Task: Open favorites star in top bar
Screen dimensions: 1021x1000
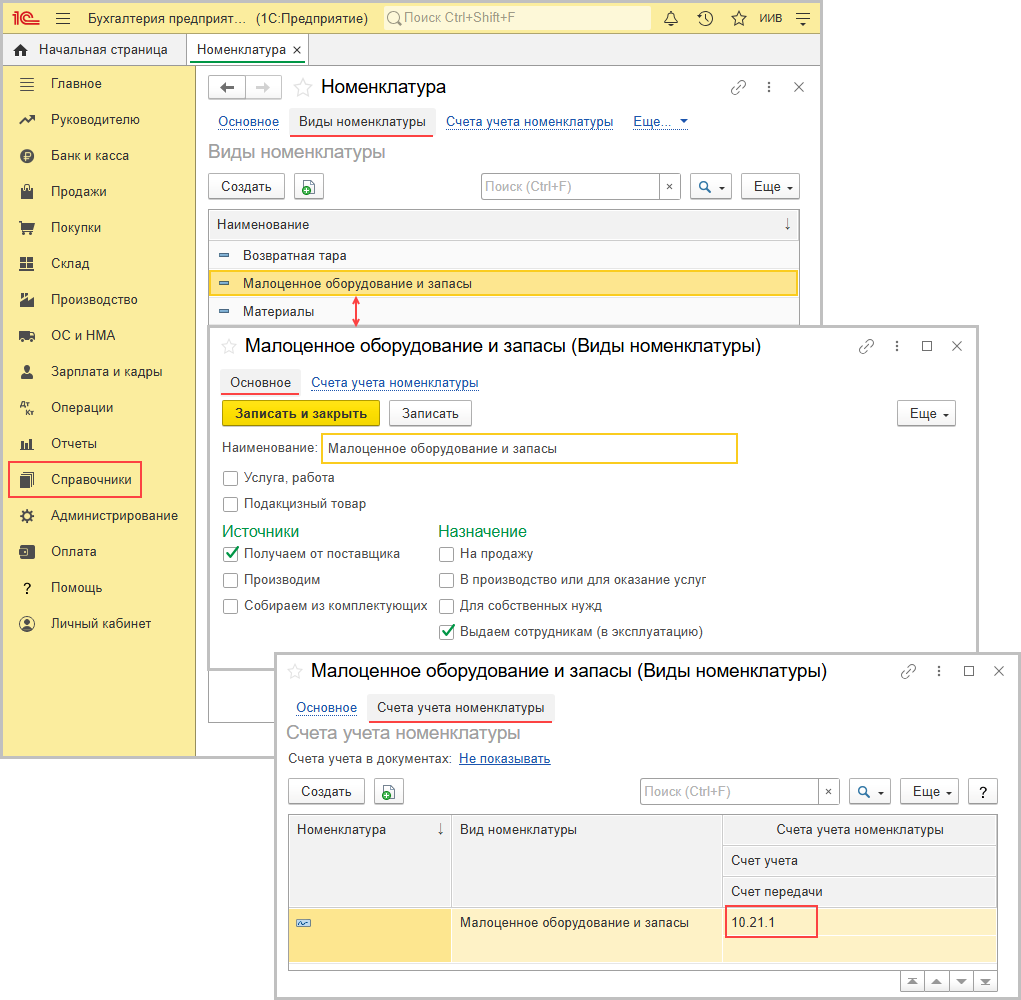Action: point(738,18)
